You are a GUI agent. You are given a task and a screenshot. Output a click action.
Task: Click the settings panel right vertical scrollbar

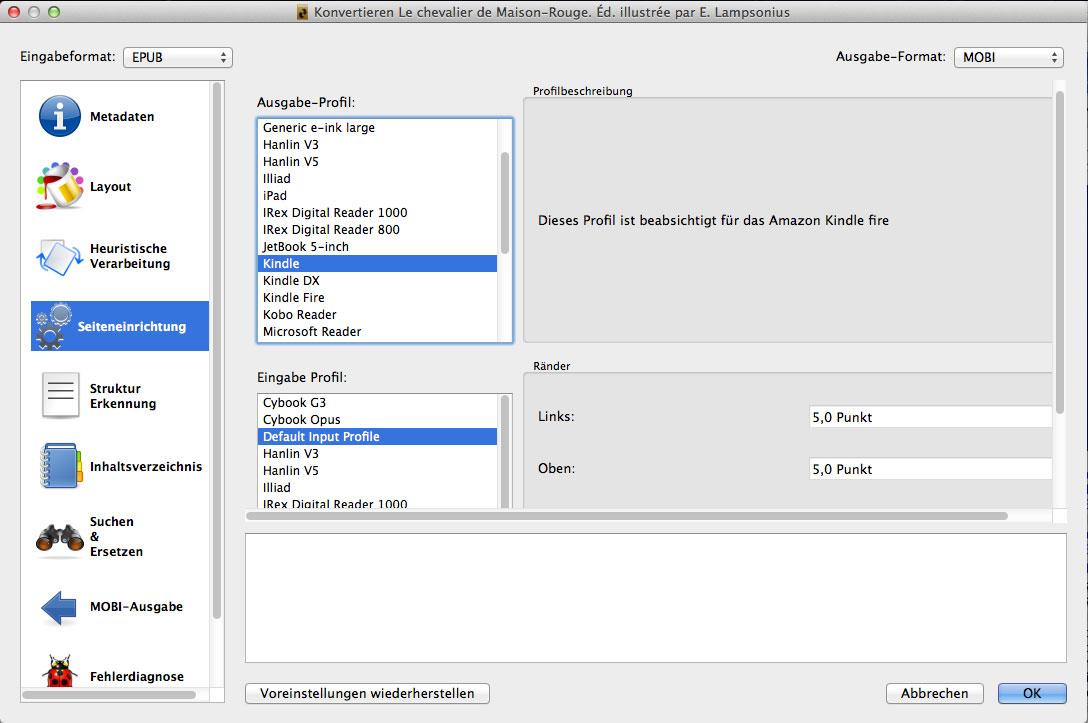(x=1060, y=253)
